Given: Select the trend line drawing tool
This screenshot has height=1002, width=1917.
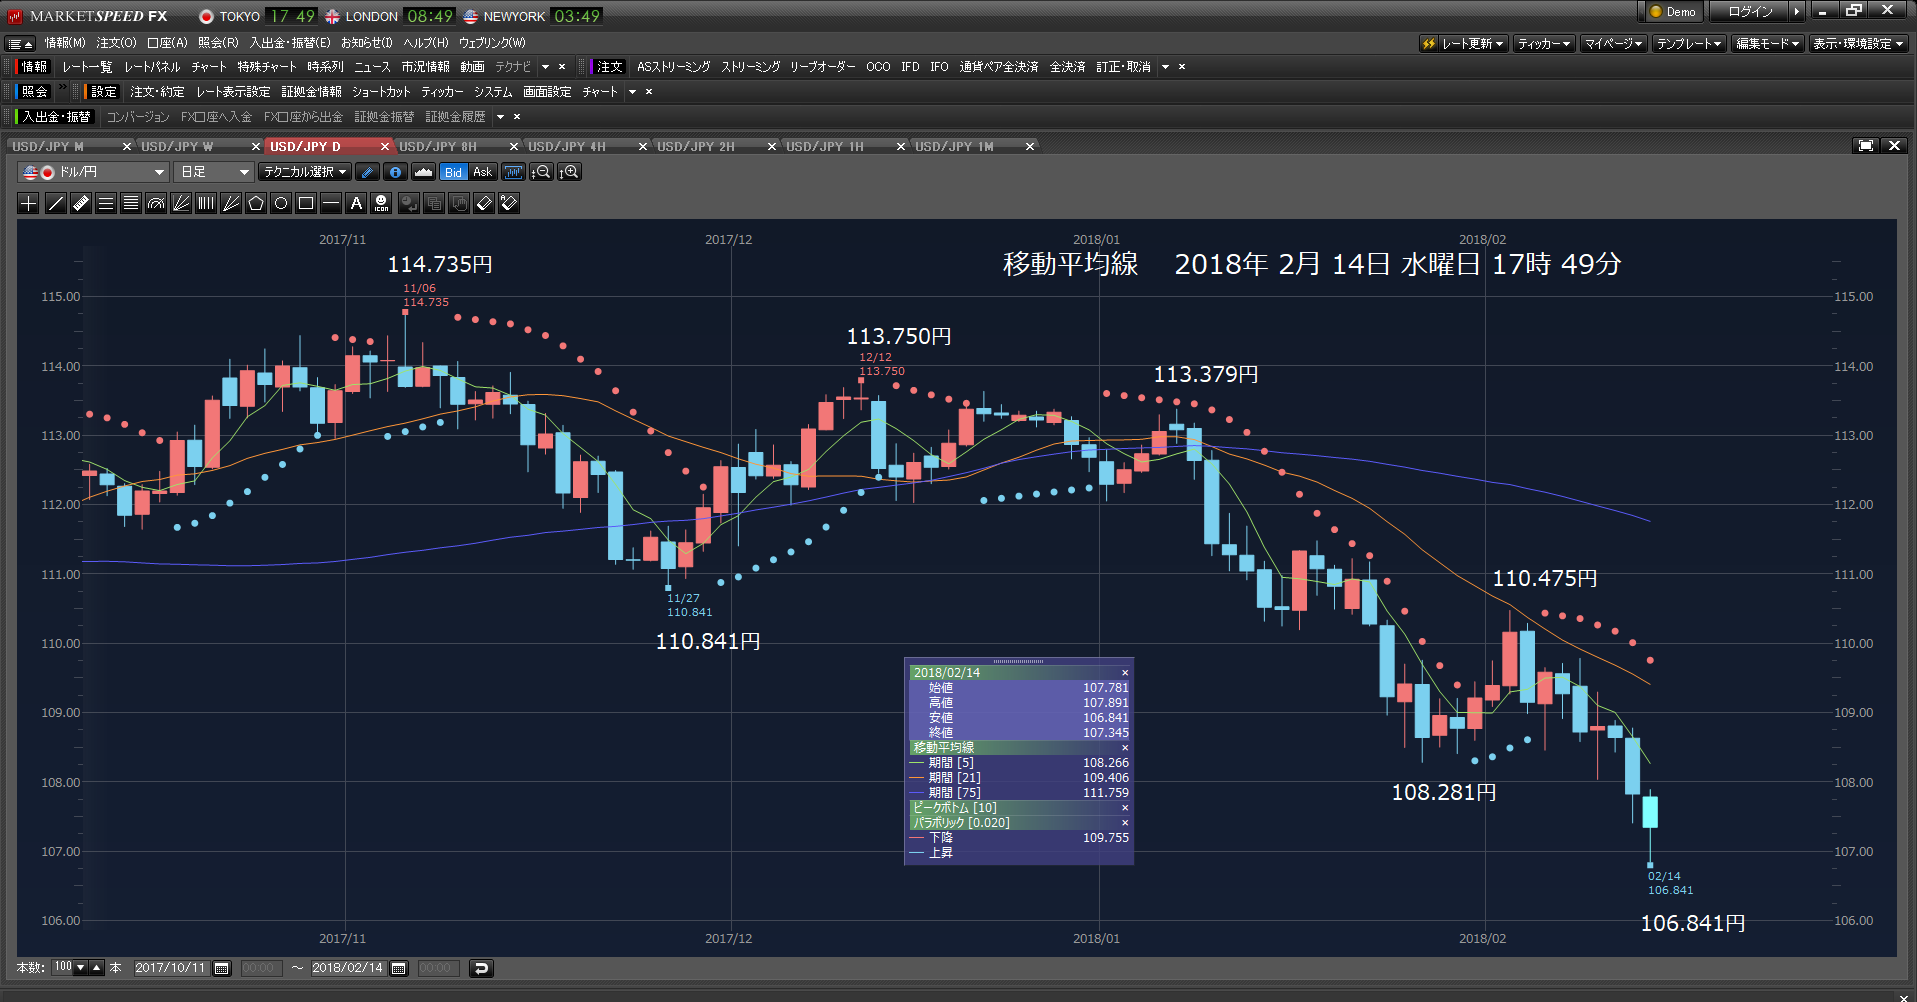Looking at the screenshot, I should click(56, 203).
